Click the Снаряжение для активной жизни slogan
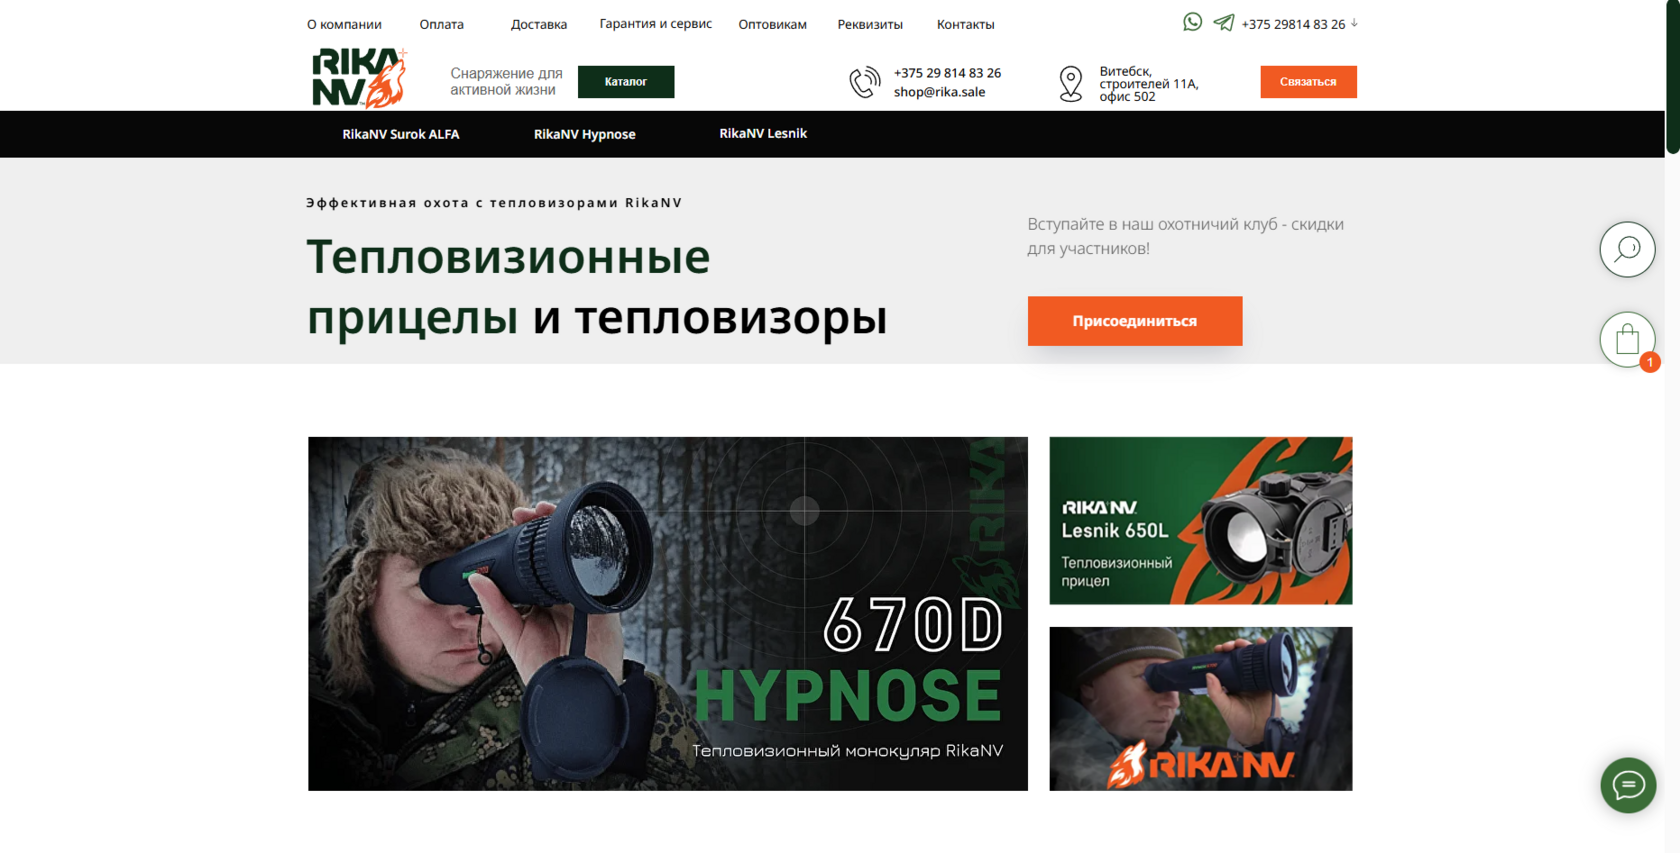 (x=506, y=82)
